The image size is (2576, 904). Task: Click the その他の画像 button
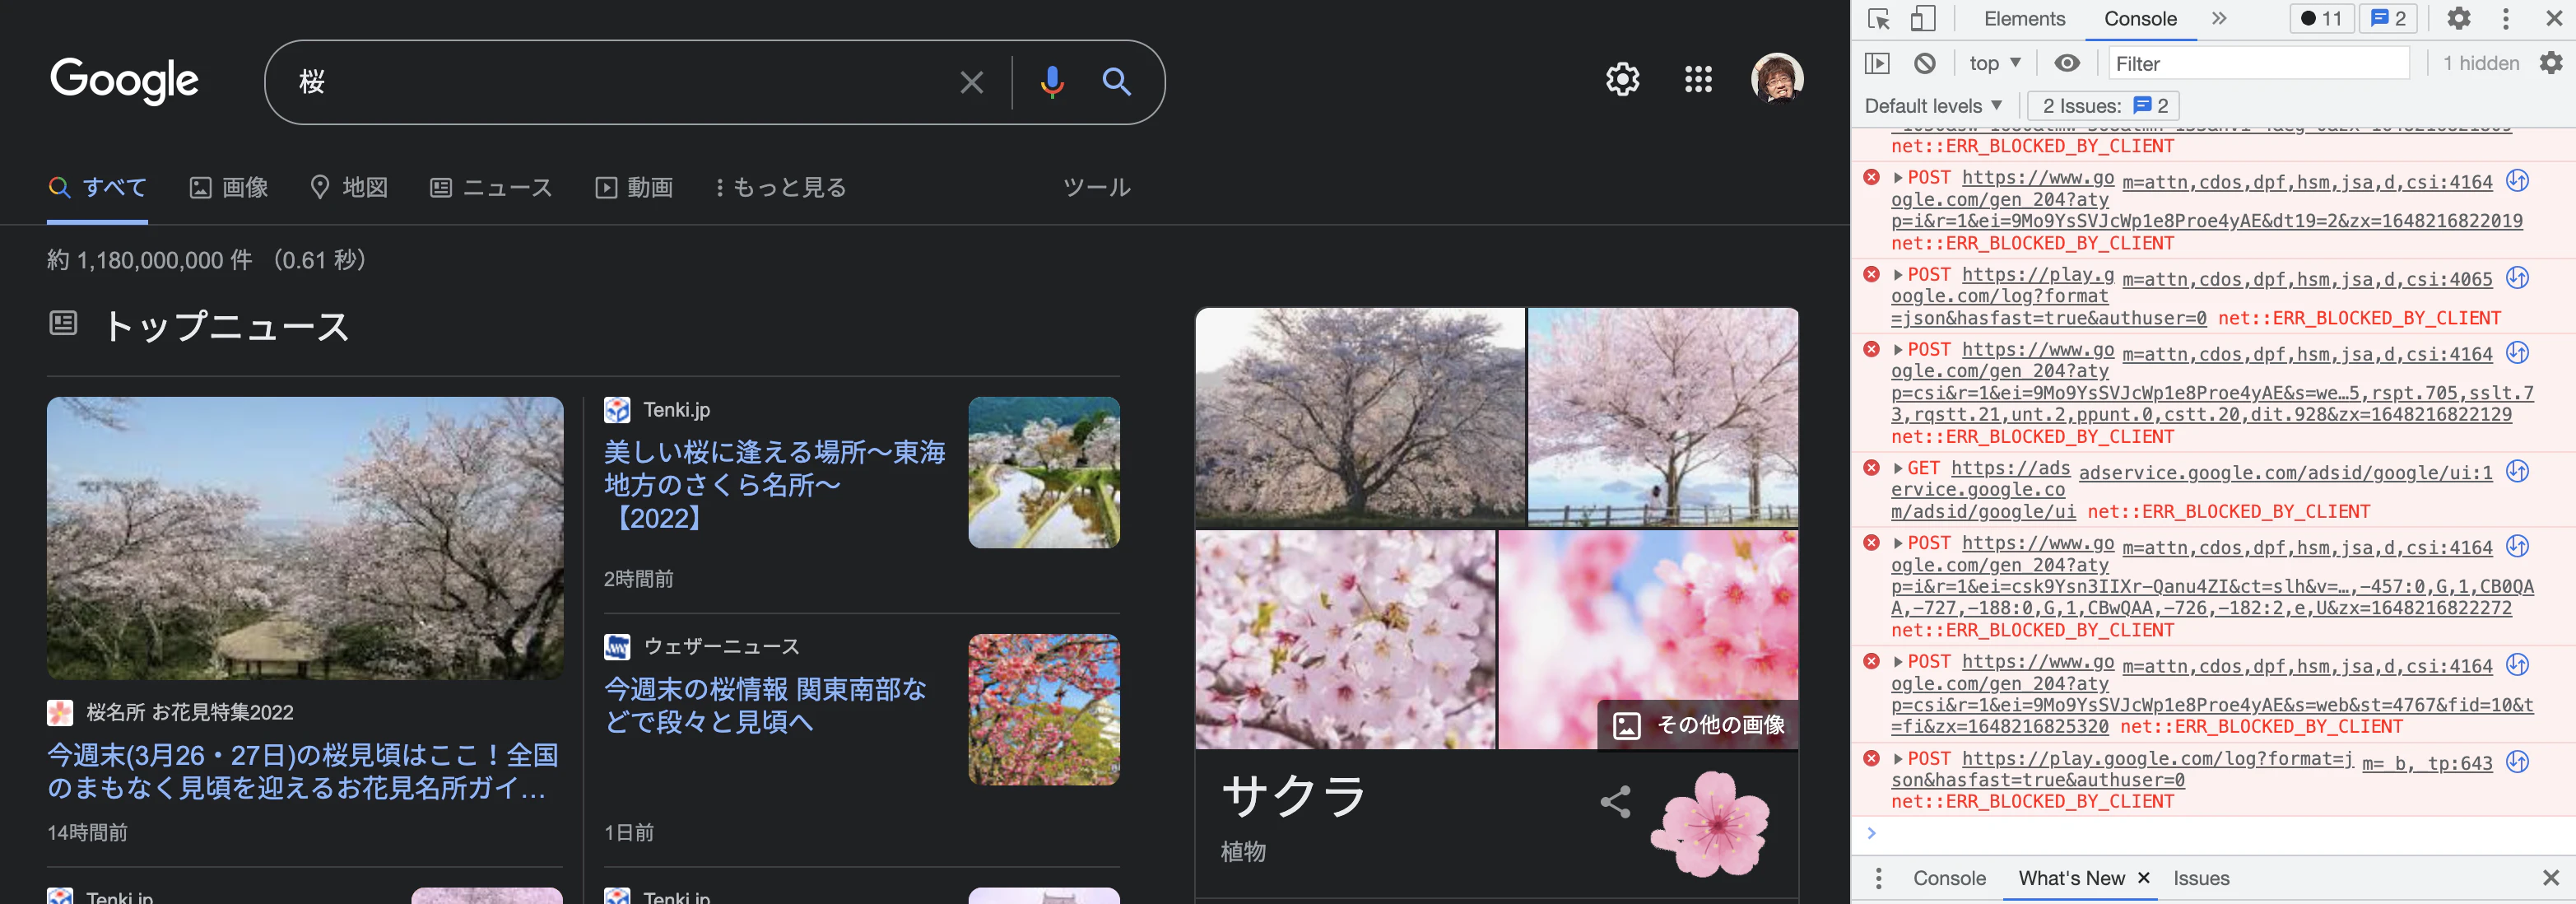(x=1698, y=725)
